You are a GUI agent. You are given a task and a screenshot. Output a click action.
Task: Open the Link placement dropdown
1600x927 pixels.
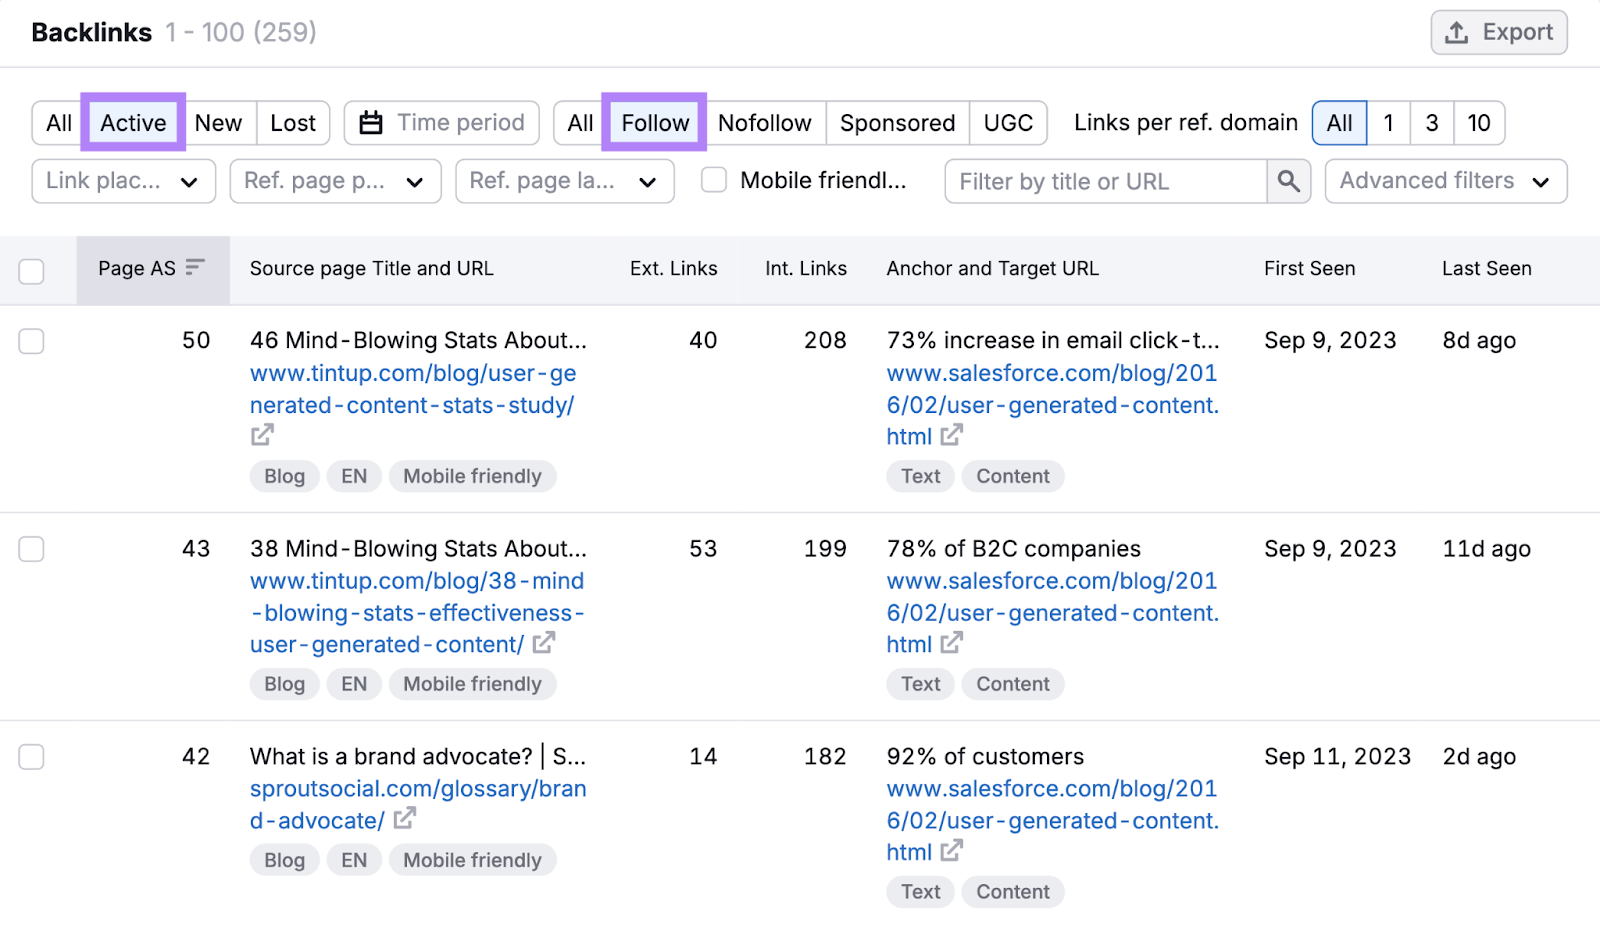pyautogui.click(x=122, y=181)
